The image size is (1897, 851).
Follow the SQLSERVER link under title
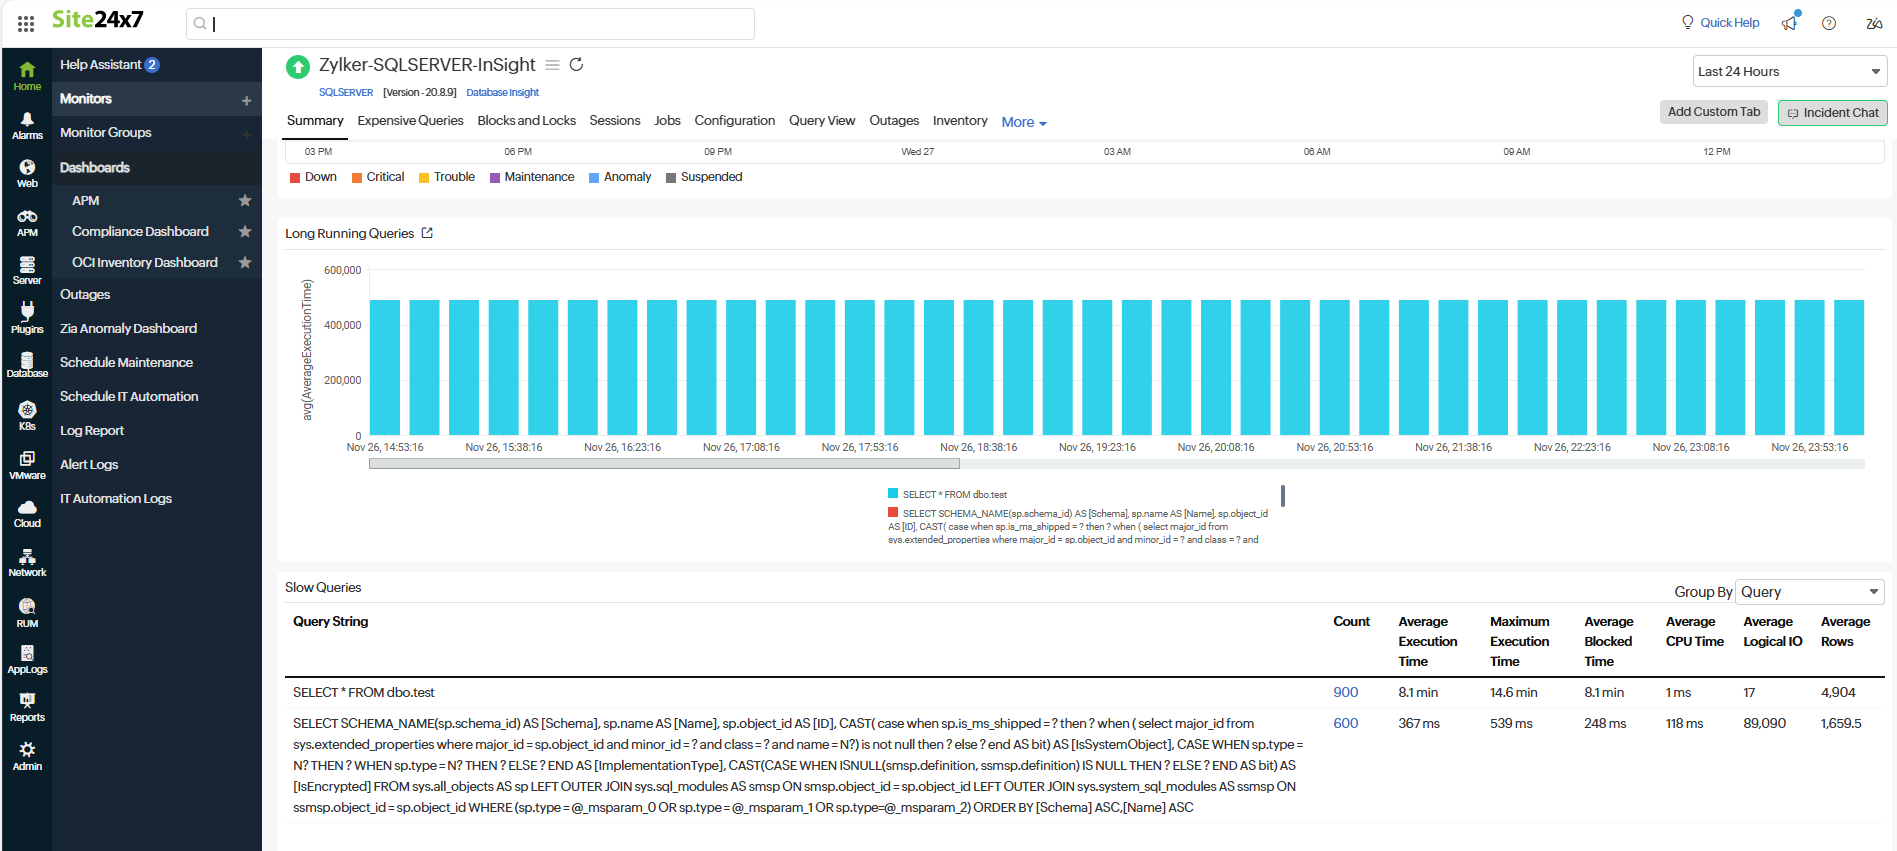346,92
